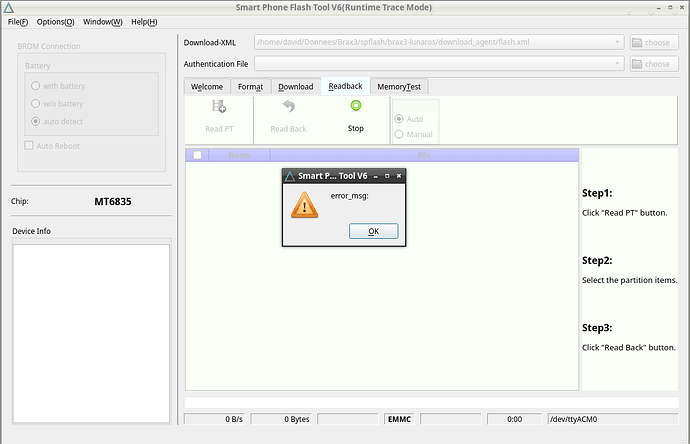Select the Readback tab

345,86
